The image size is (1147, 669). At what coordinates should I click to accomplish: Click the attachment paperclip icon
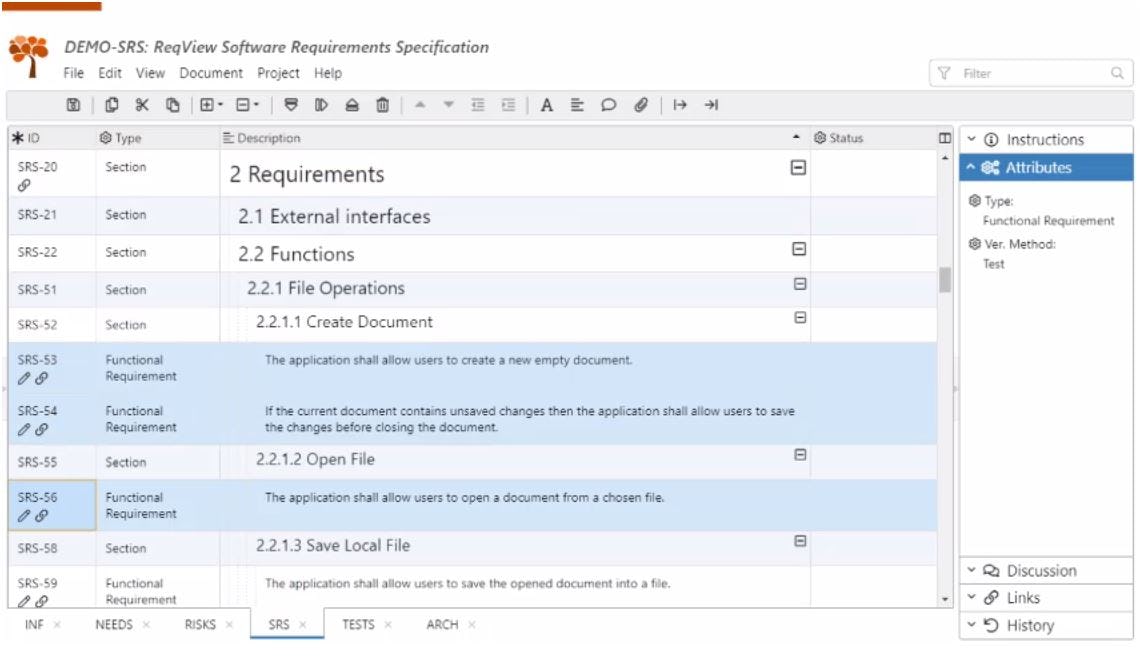(640, 104)
